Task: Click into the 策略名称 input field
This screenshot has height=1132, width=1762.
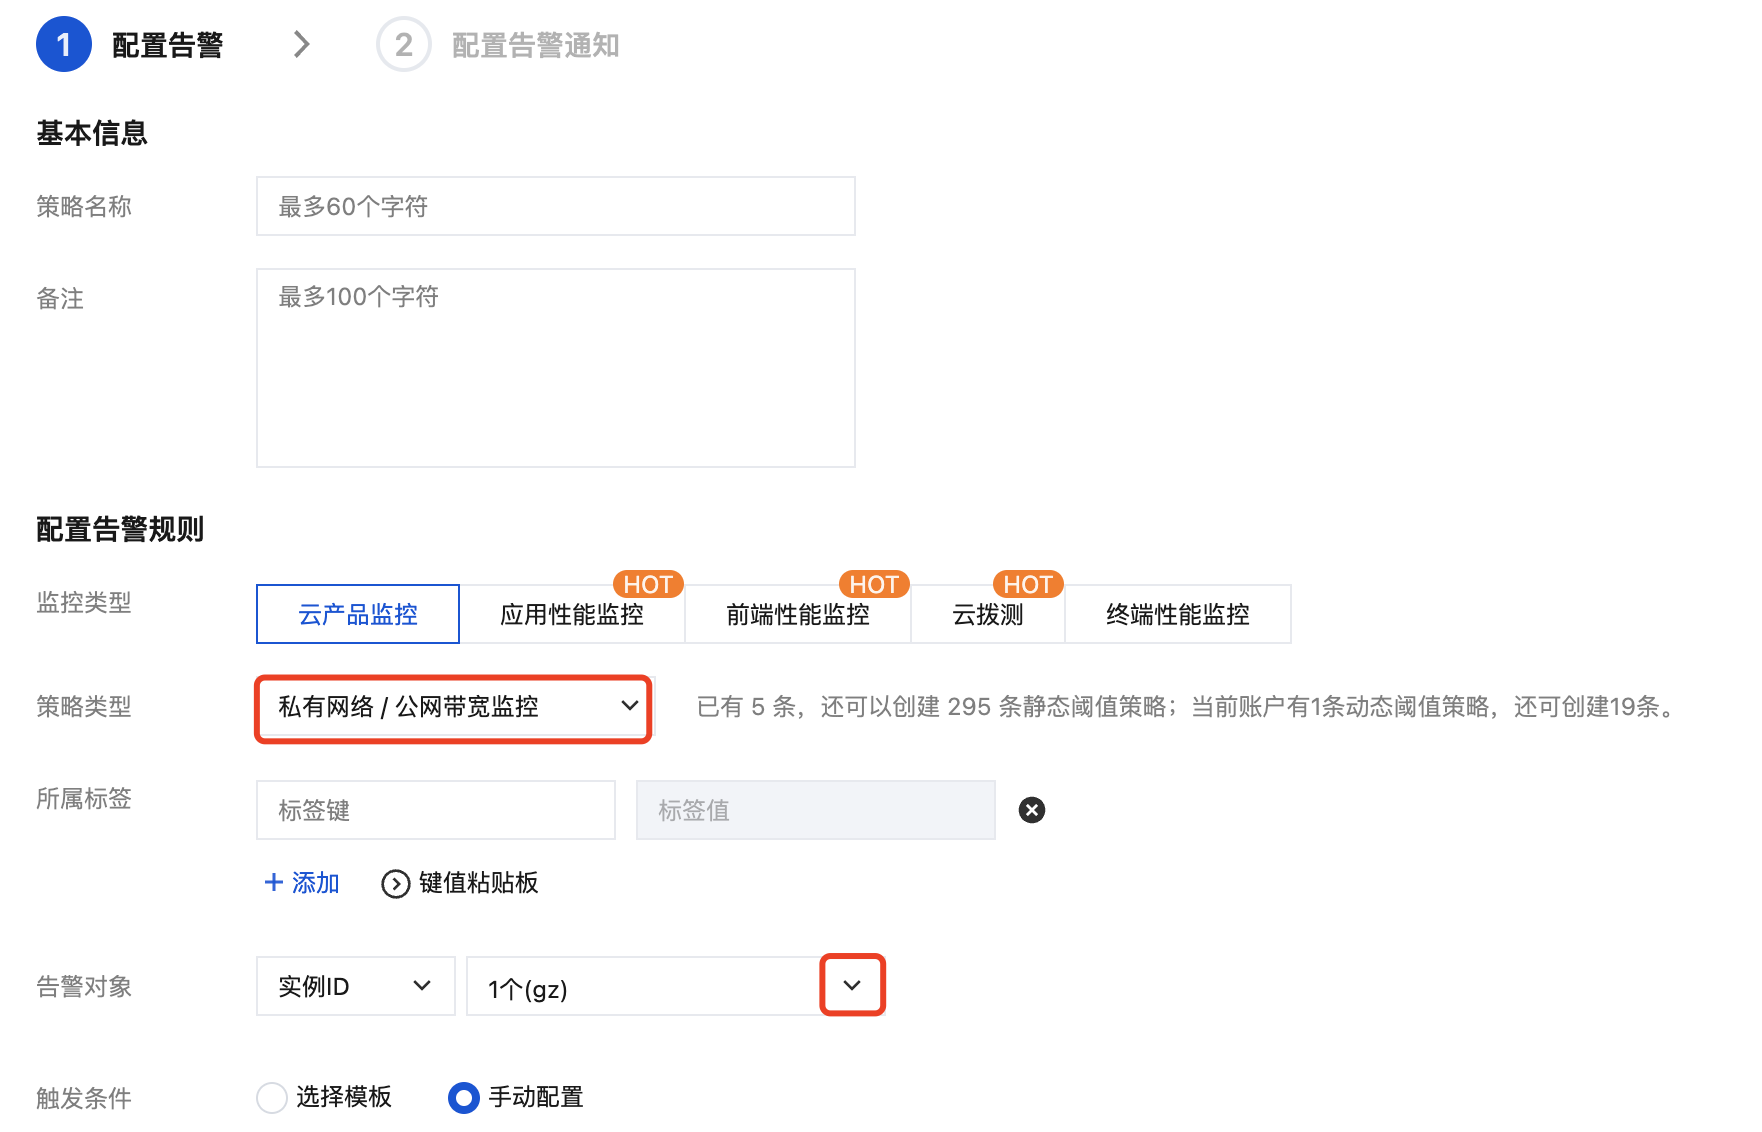Action: (556, 206)
